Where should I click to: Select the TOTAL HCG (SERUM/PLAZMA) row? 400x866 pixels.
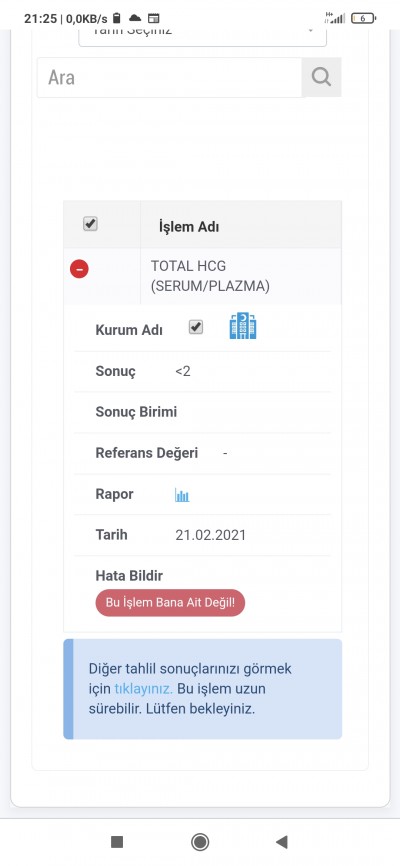202,276
